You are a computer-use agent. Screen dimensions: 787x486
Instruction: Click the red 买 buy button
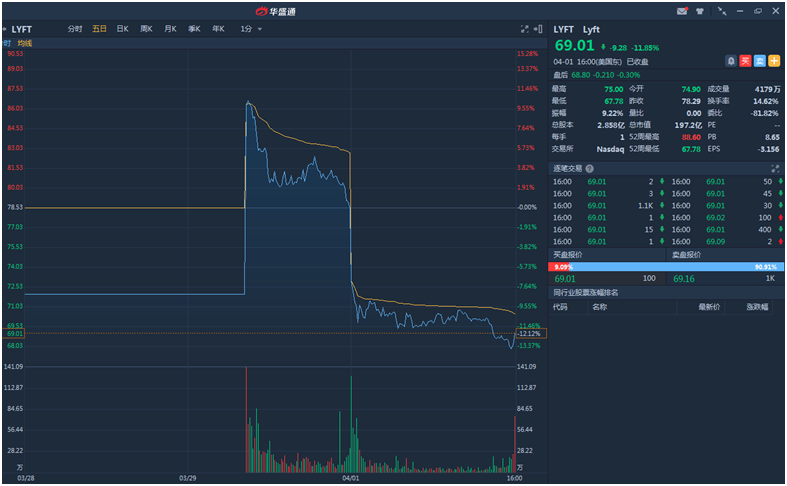click(745, 61)
